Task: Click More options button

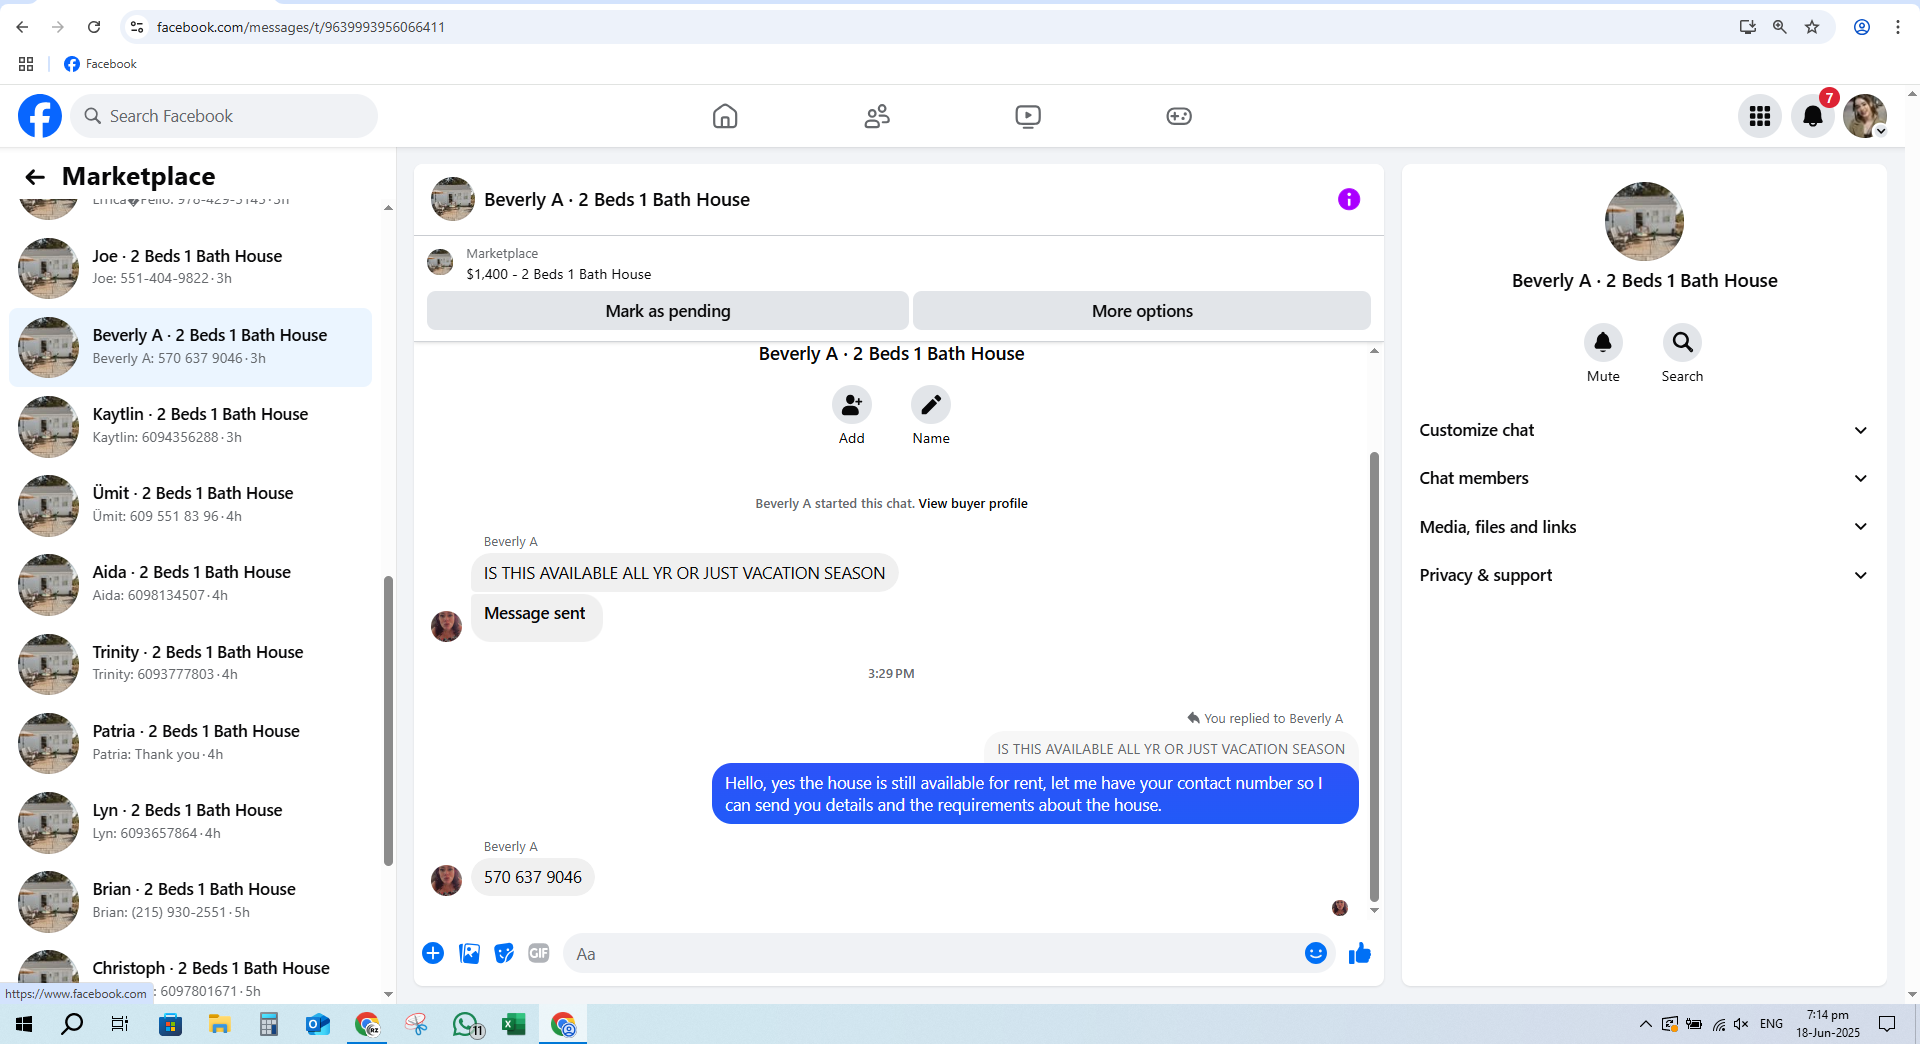Action: [1142, 311]
